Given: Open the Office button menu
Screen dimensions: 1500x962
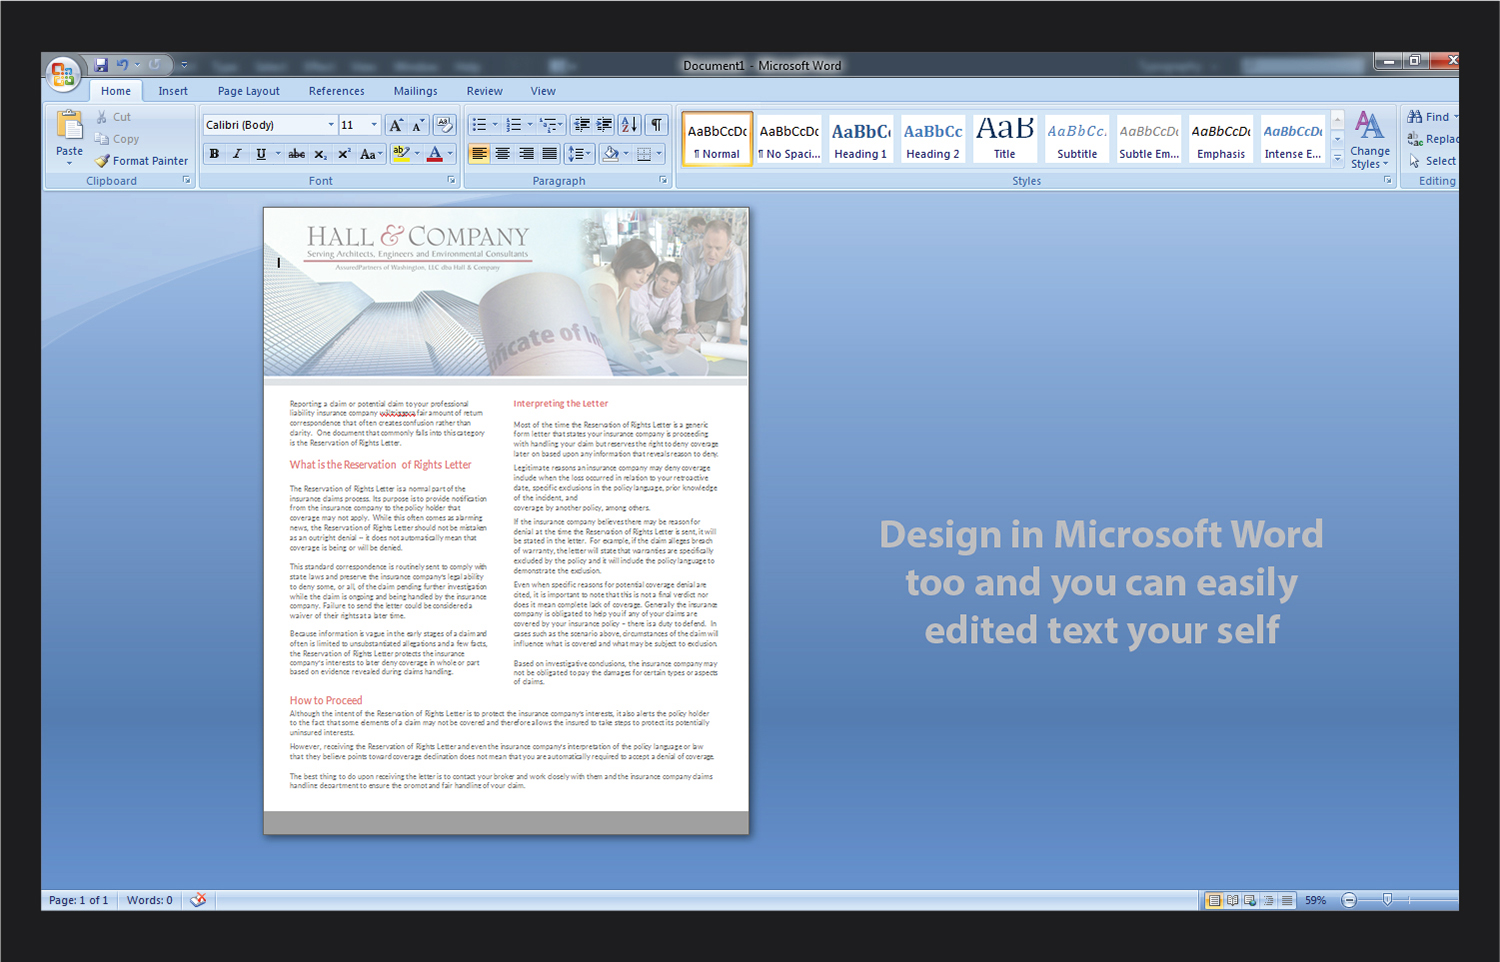Looking at the screenshot, I should pyautogui.click(x=62, y=73).
